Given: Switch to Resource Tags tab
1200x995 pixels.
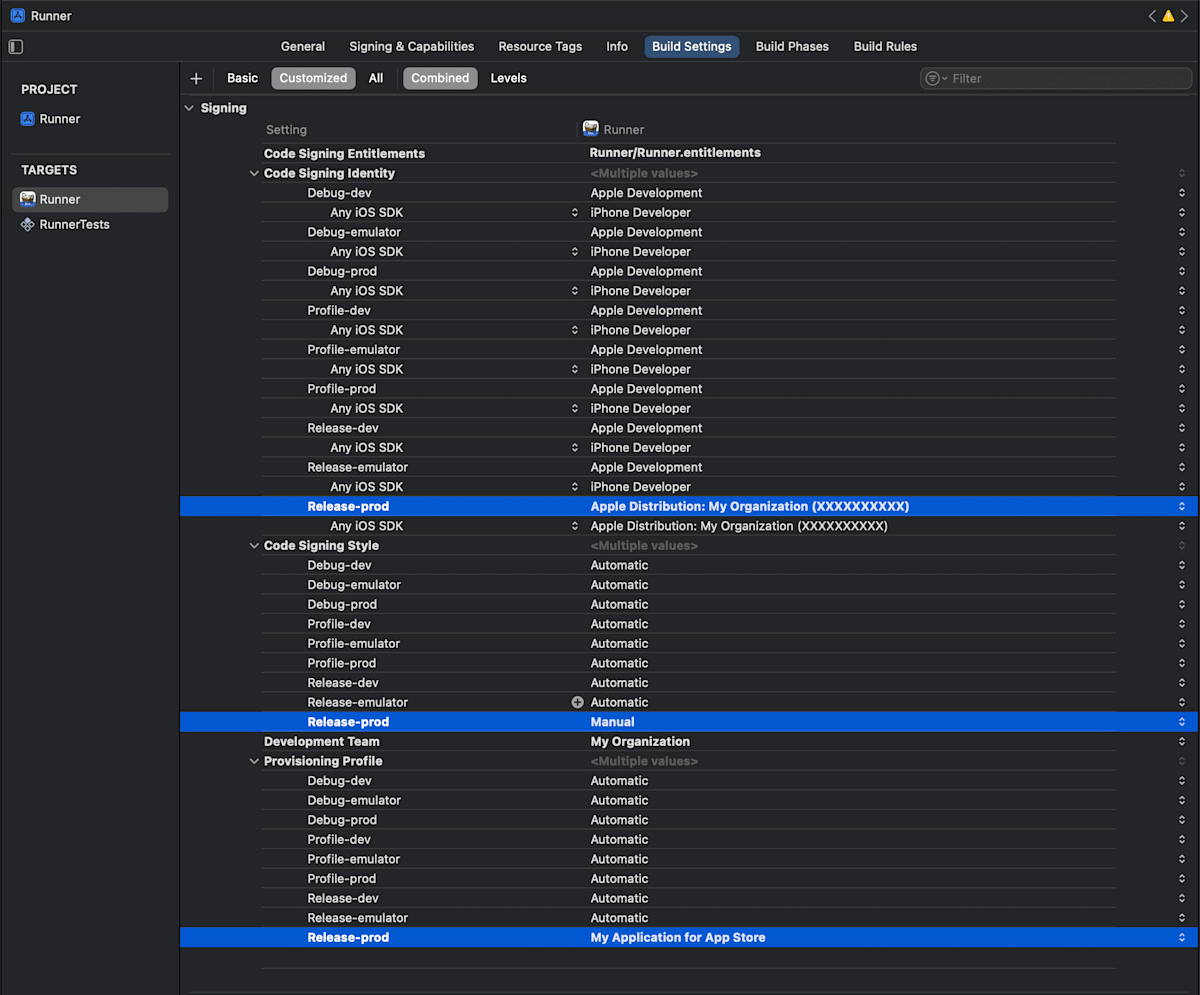Looking at the screenshot, I should click(x=540, y=46).
